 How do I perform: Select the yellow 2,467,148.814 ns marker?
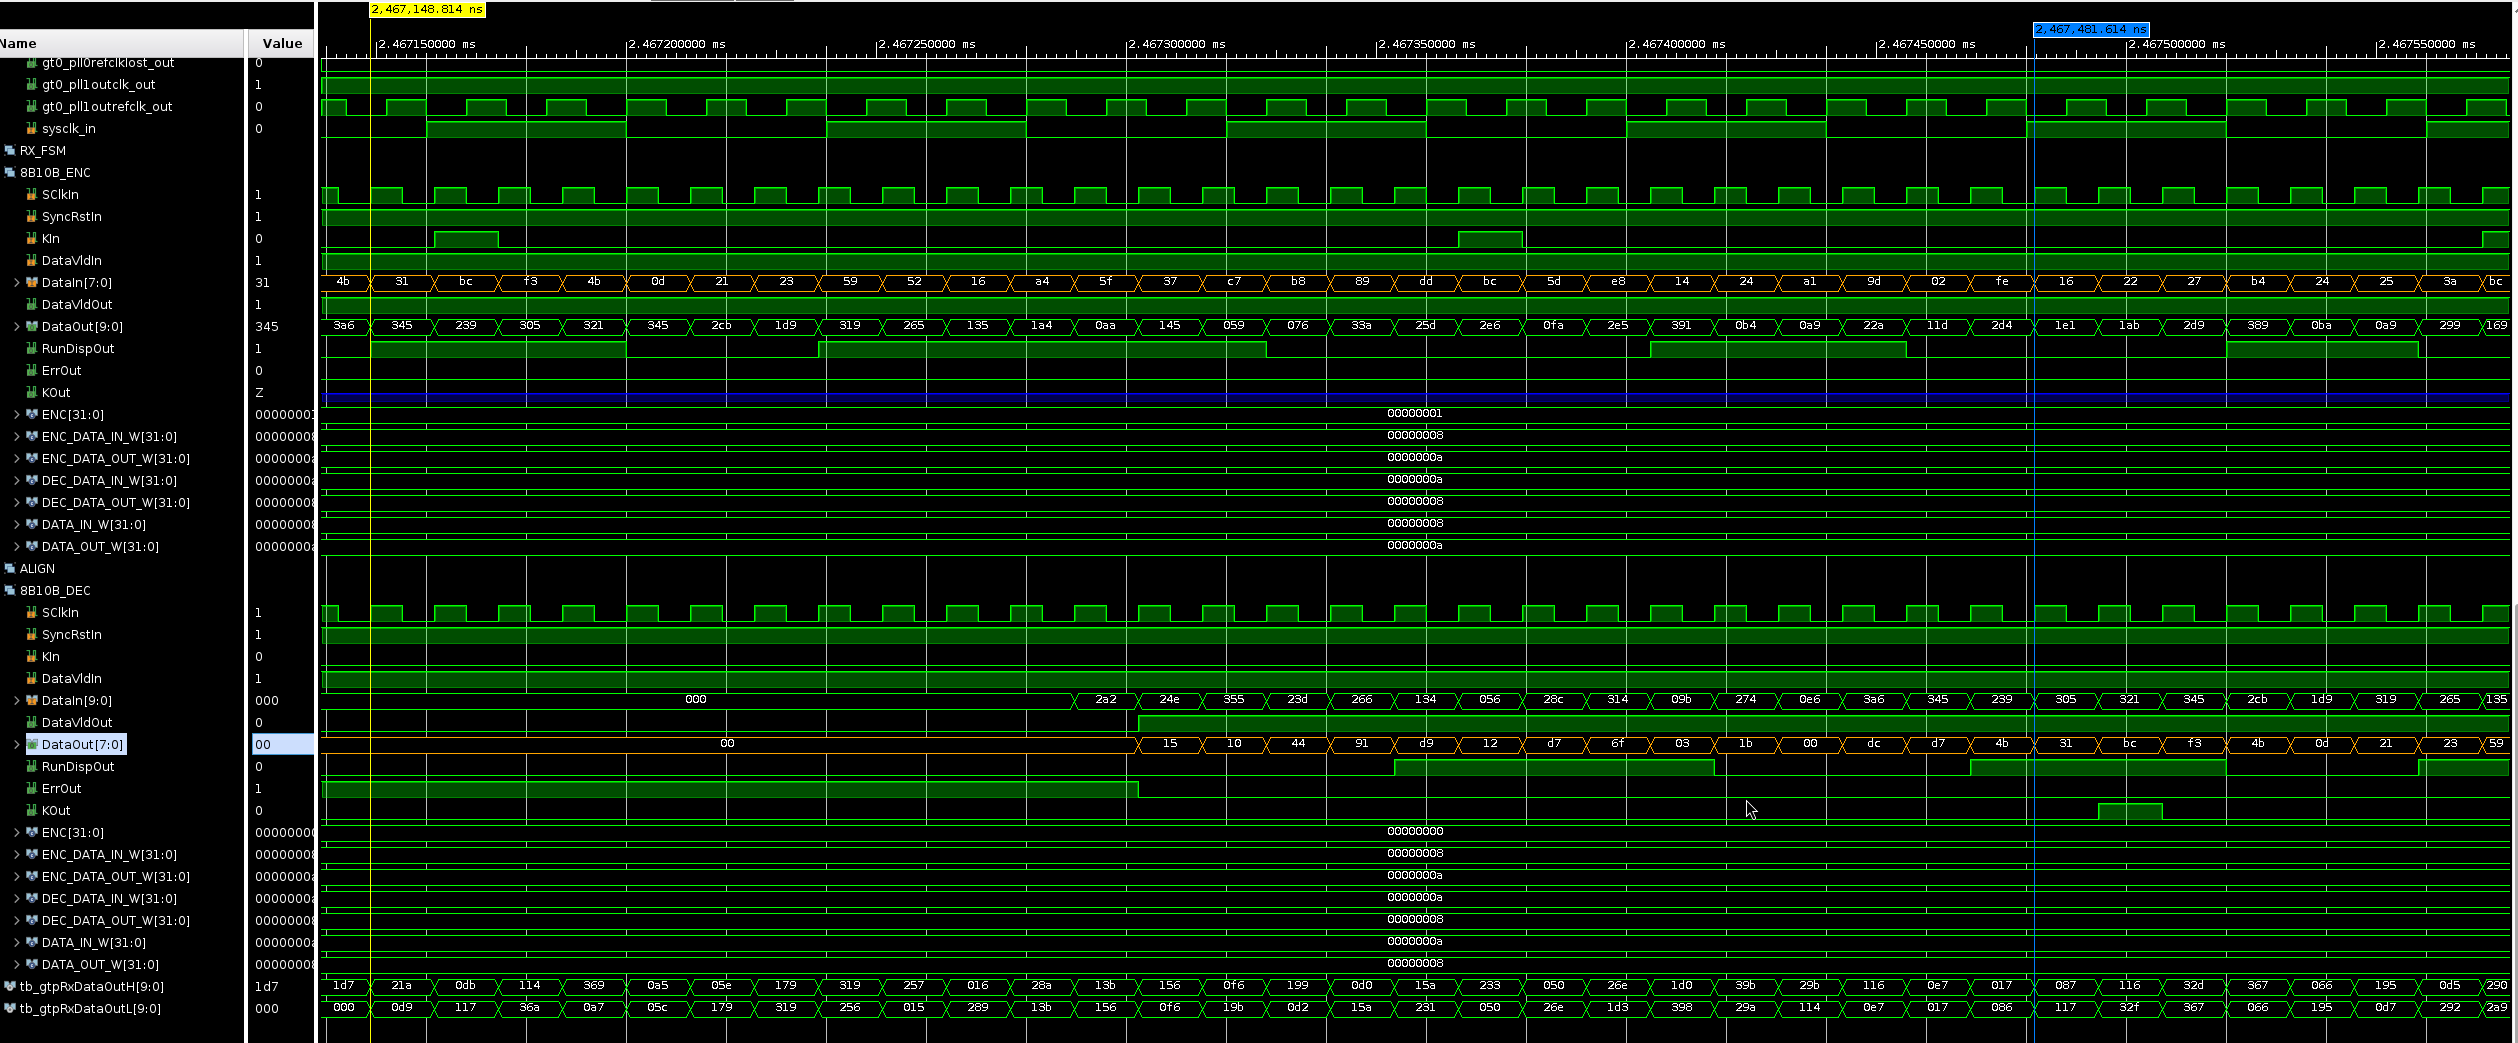point(427,9)
